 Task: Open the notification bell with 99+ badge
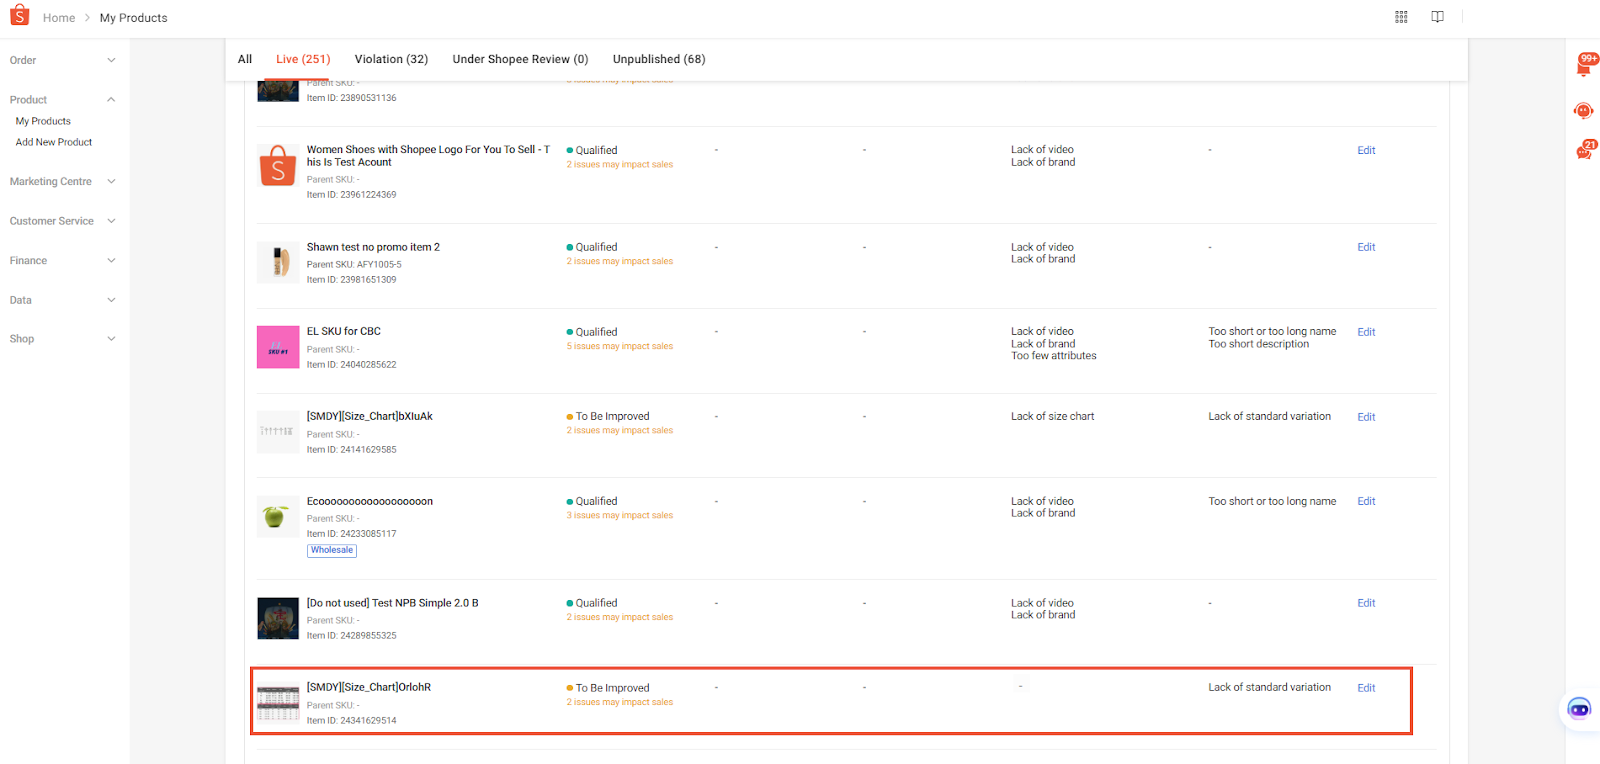[1585, 65]
